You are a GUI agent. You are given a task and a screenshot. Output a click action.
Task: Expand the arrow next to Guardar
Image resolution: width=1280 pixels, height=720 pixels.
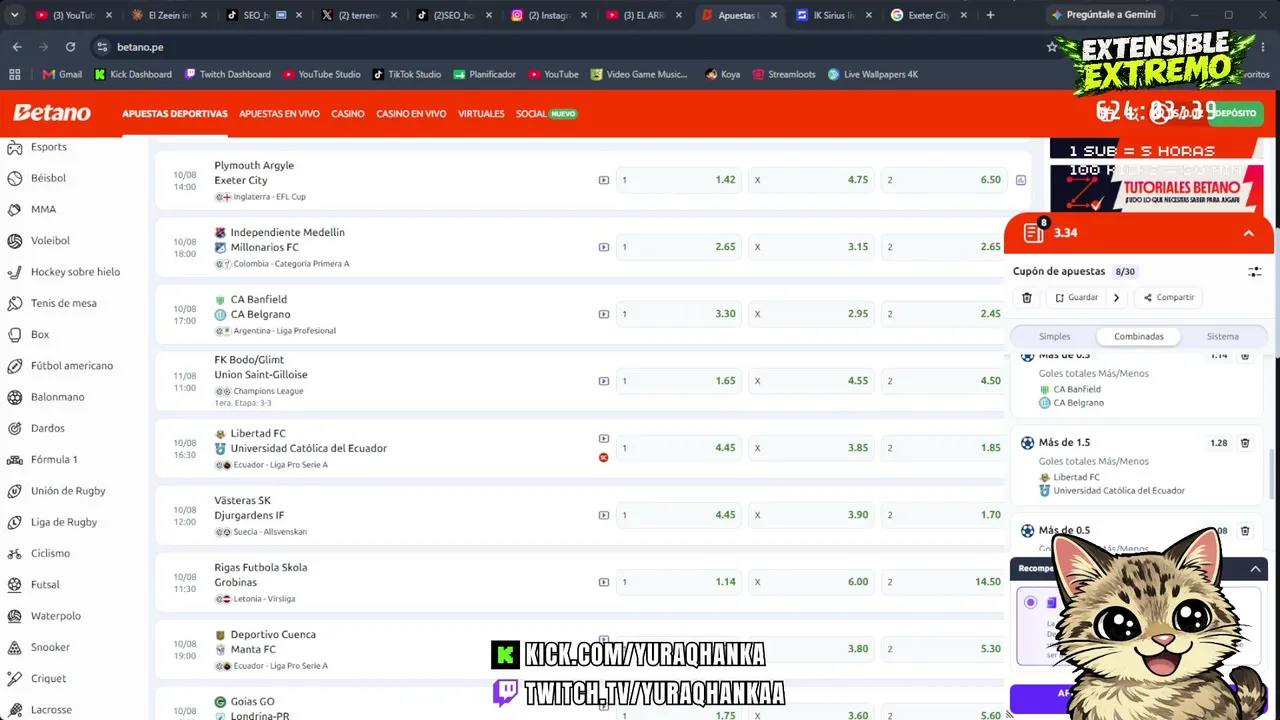[x=1116, y=297]
